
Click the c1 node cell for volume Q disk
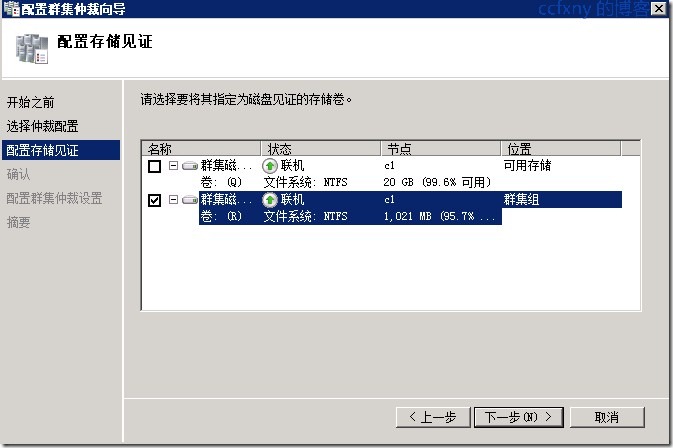tap(390, 166)
